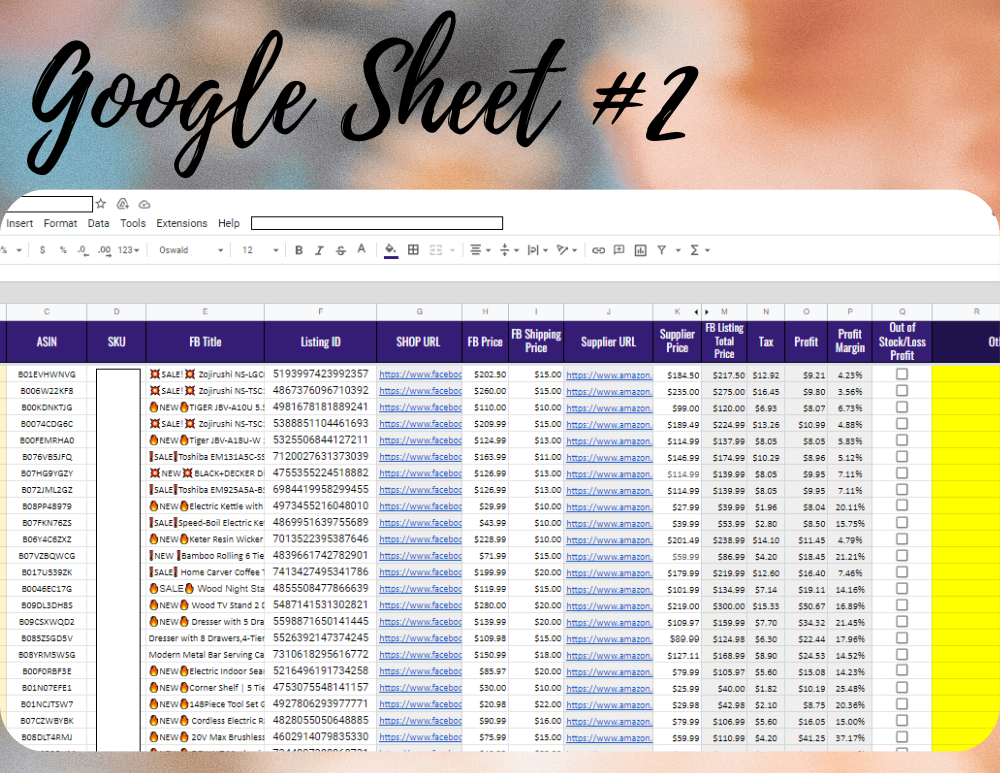
Task: Open Facebook shop URL for listing 4981678181889241
Action: [420, 408]
